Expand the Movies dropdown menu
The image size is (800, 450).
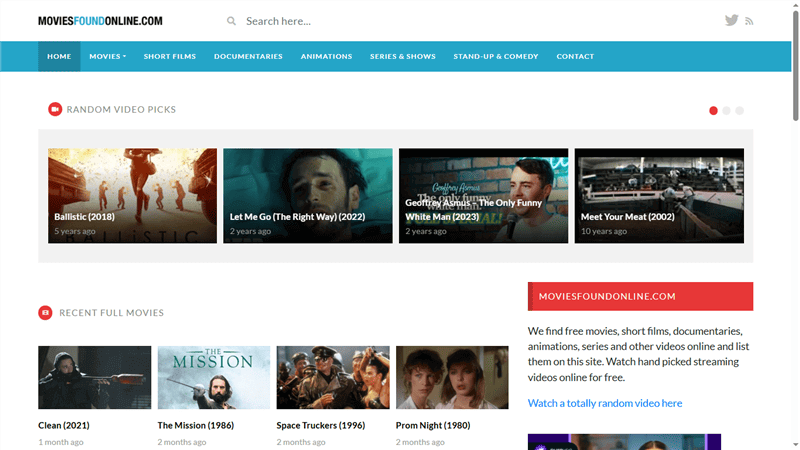point(107,56)
